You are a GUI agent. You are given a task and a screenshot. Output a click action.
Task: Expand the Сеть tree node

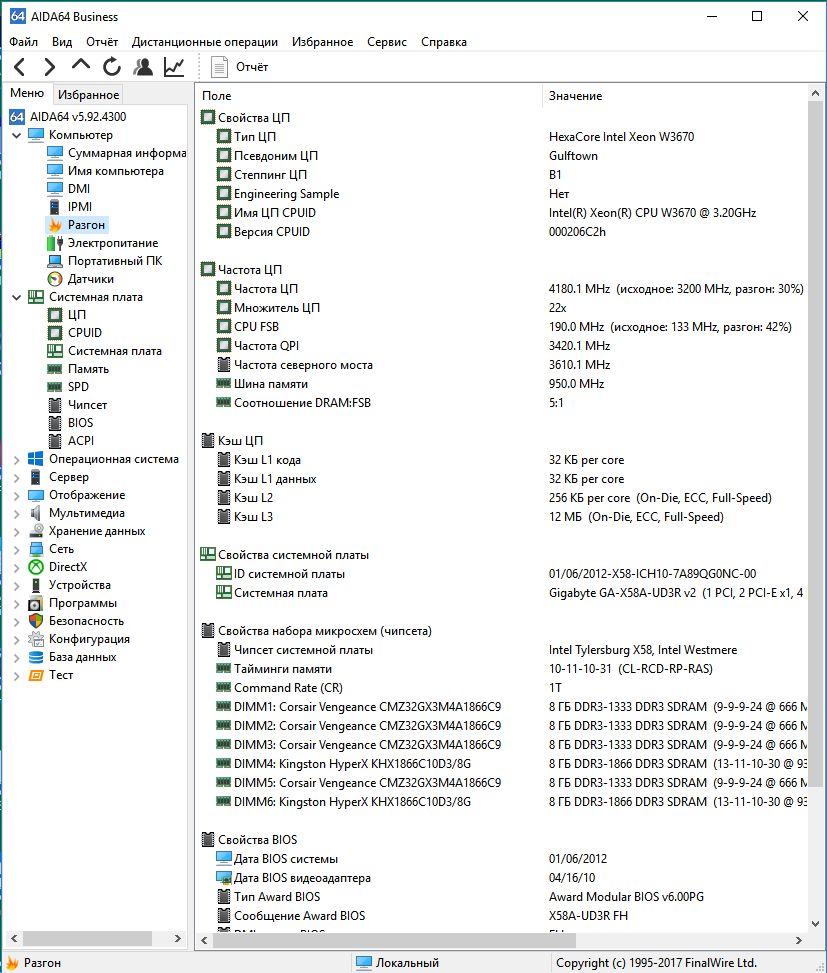pyautogui.click(x=17, y=549)
